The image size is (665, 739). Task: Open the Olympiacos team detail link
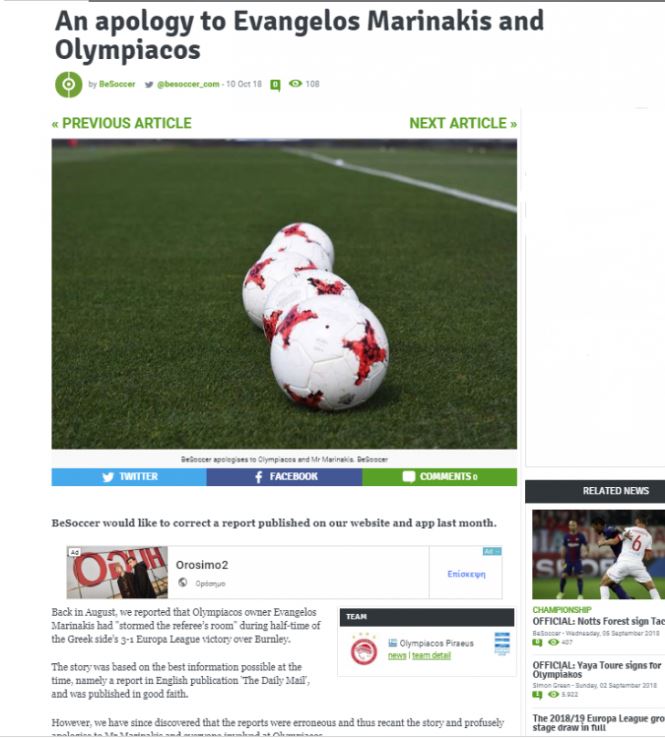click(431, 656)
